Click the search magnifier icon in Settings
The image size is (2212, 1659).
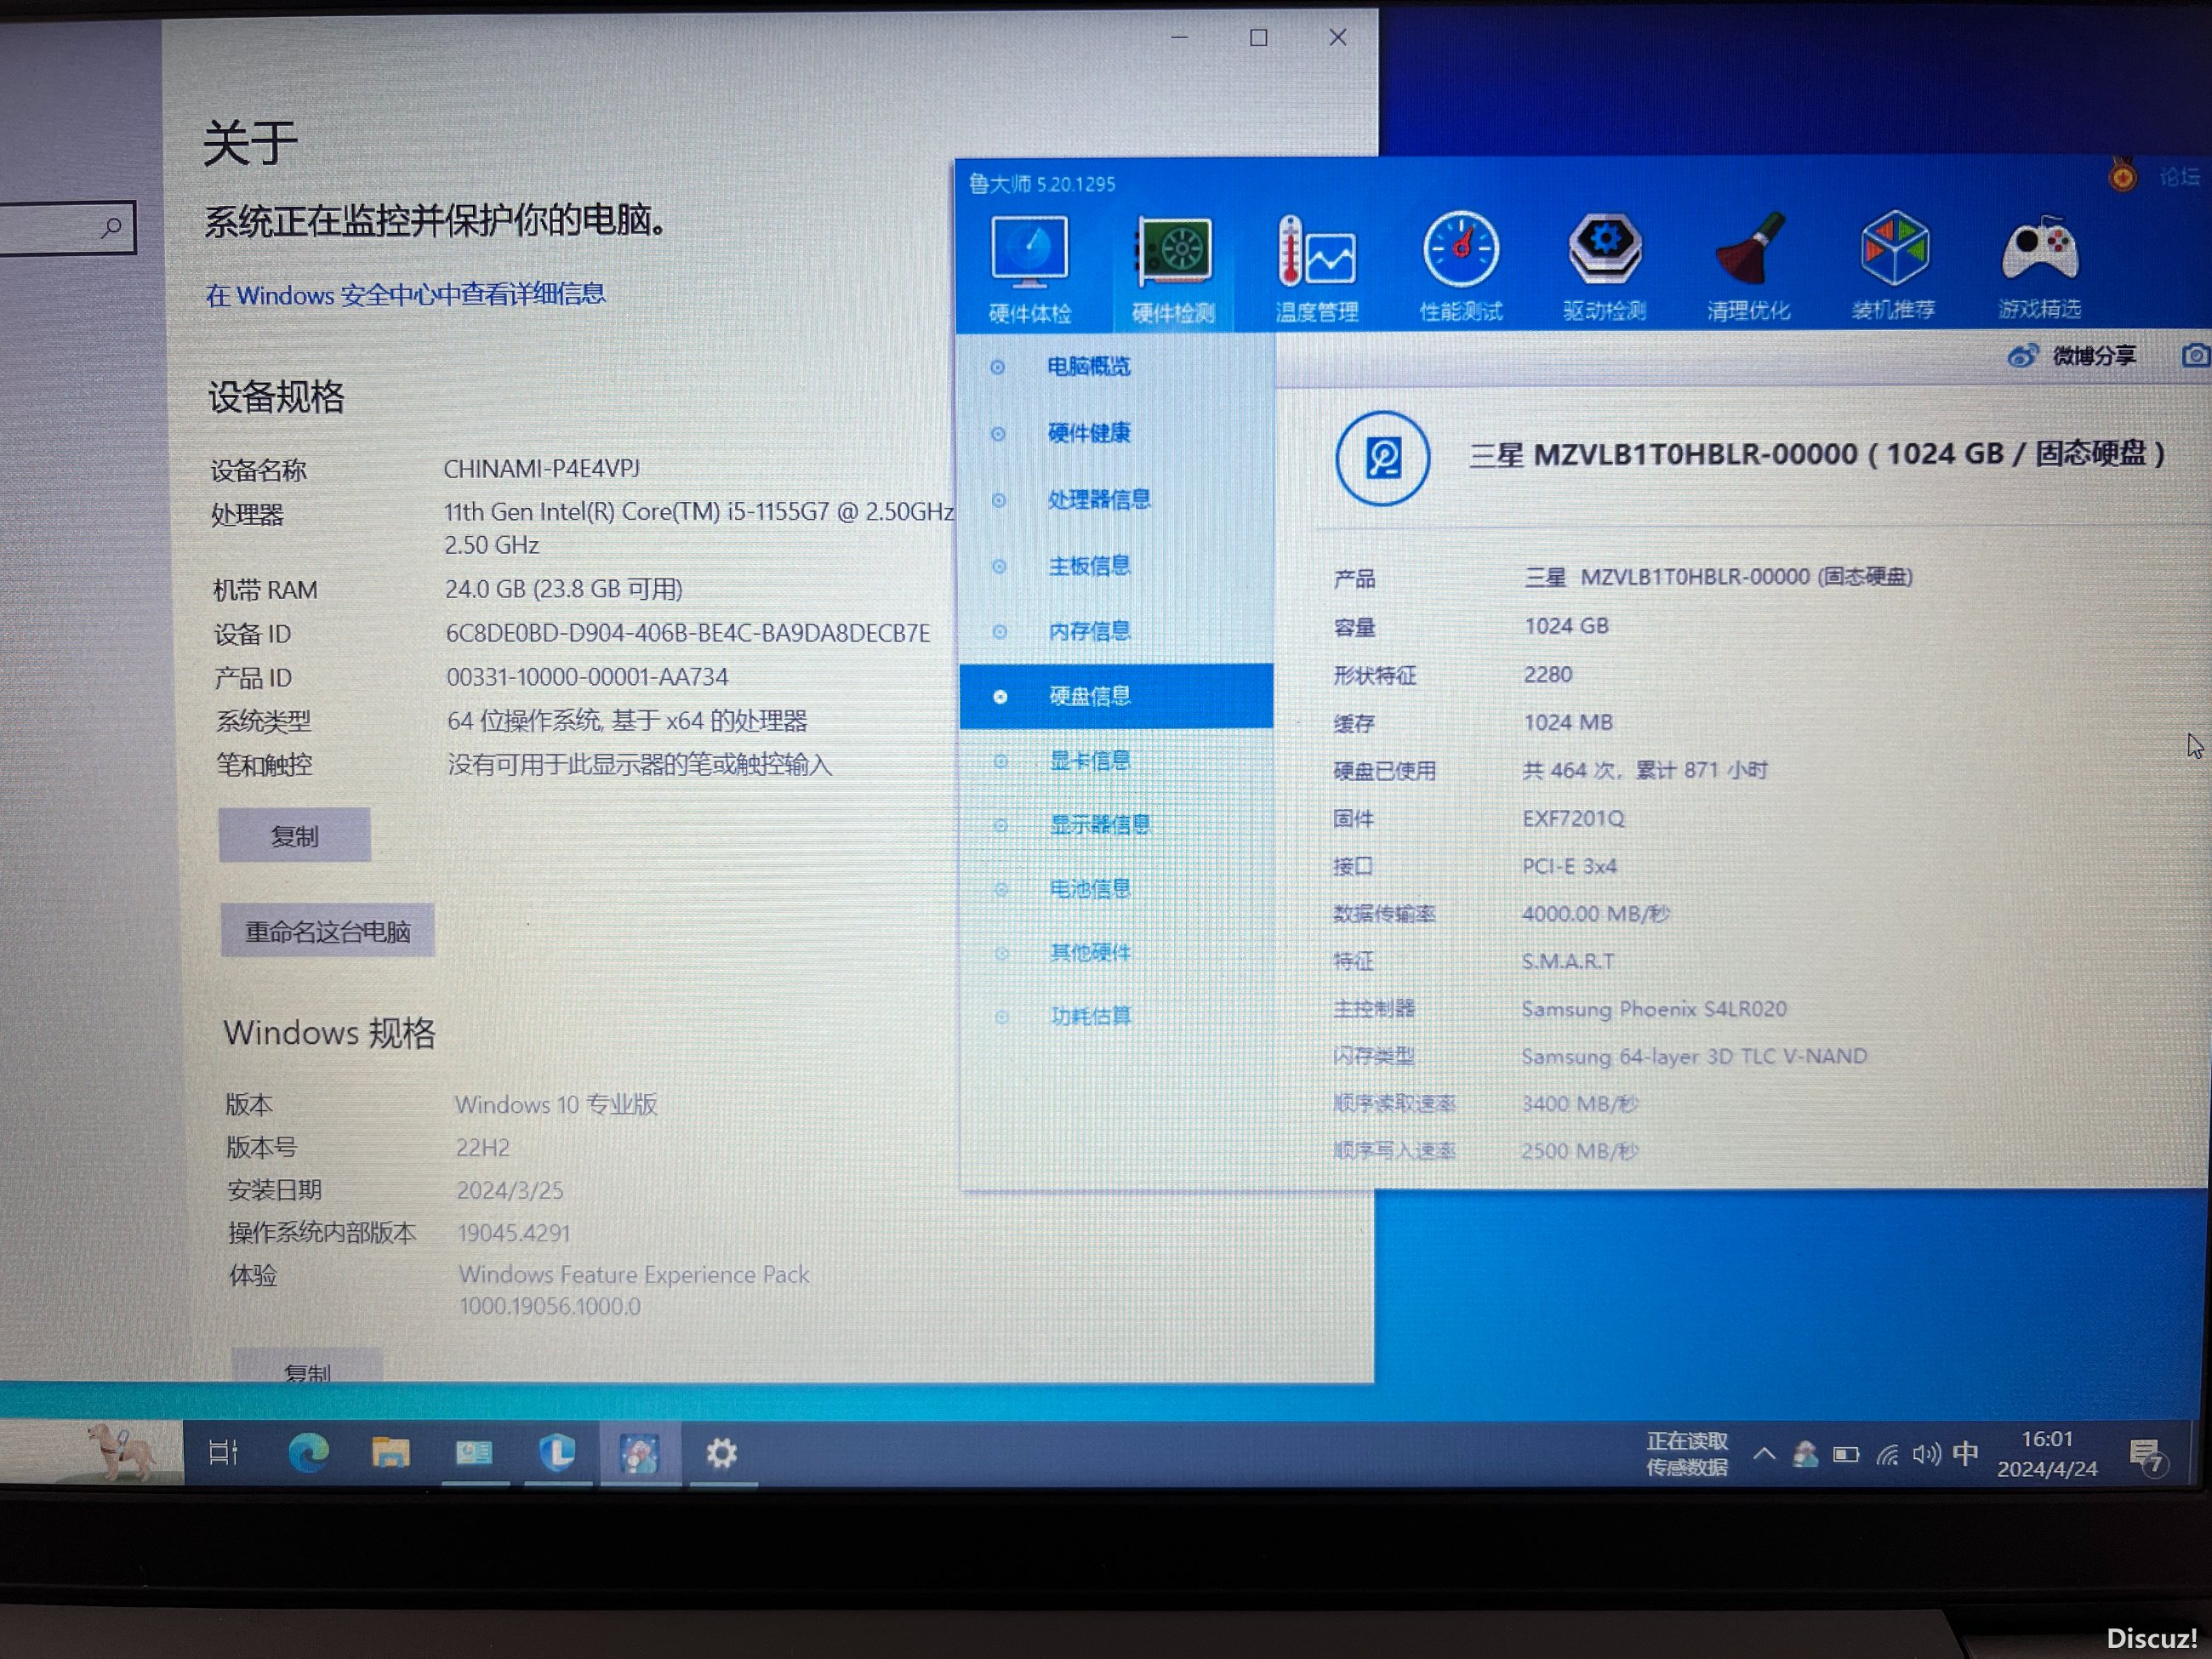click(x=112, y=228)
